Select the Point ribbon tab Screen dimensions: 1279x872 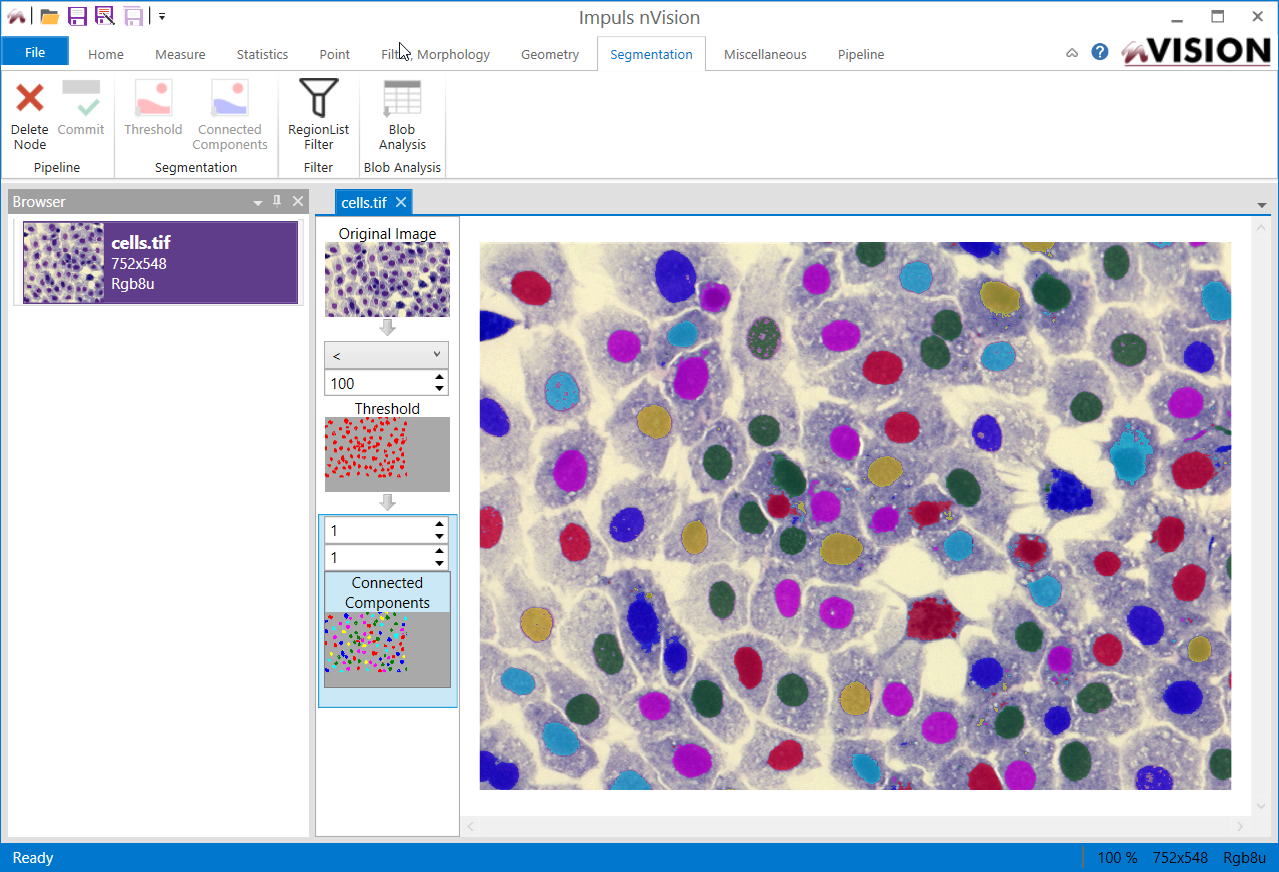(x=334, y=55)
